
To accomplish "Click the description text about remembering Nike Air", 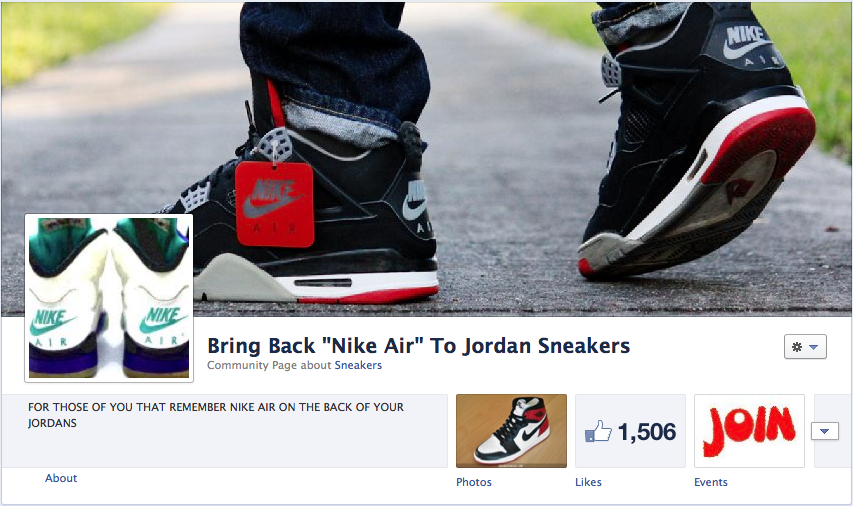I will [216, 415].
